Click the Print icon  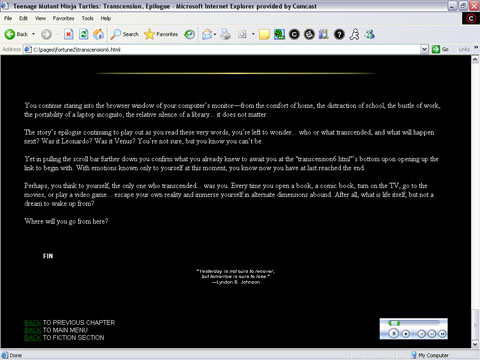[226, 34]
